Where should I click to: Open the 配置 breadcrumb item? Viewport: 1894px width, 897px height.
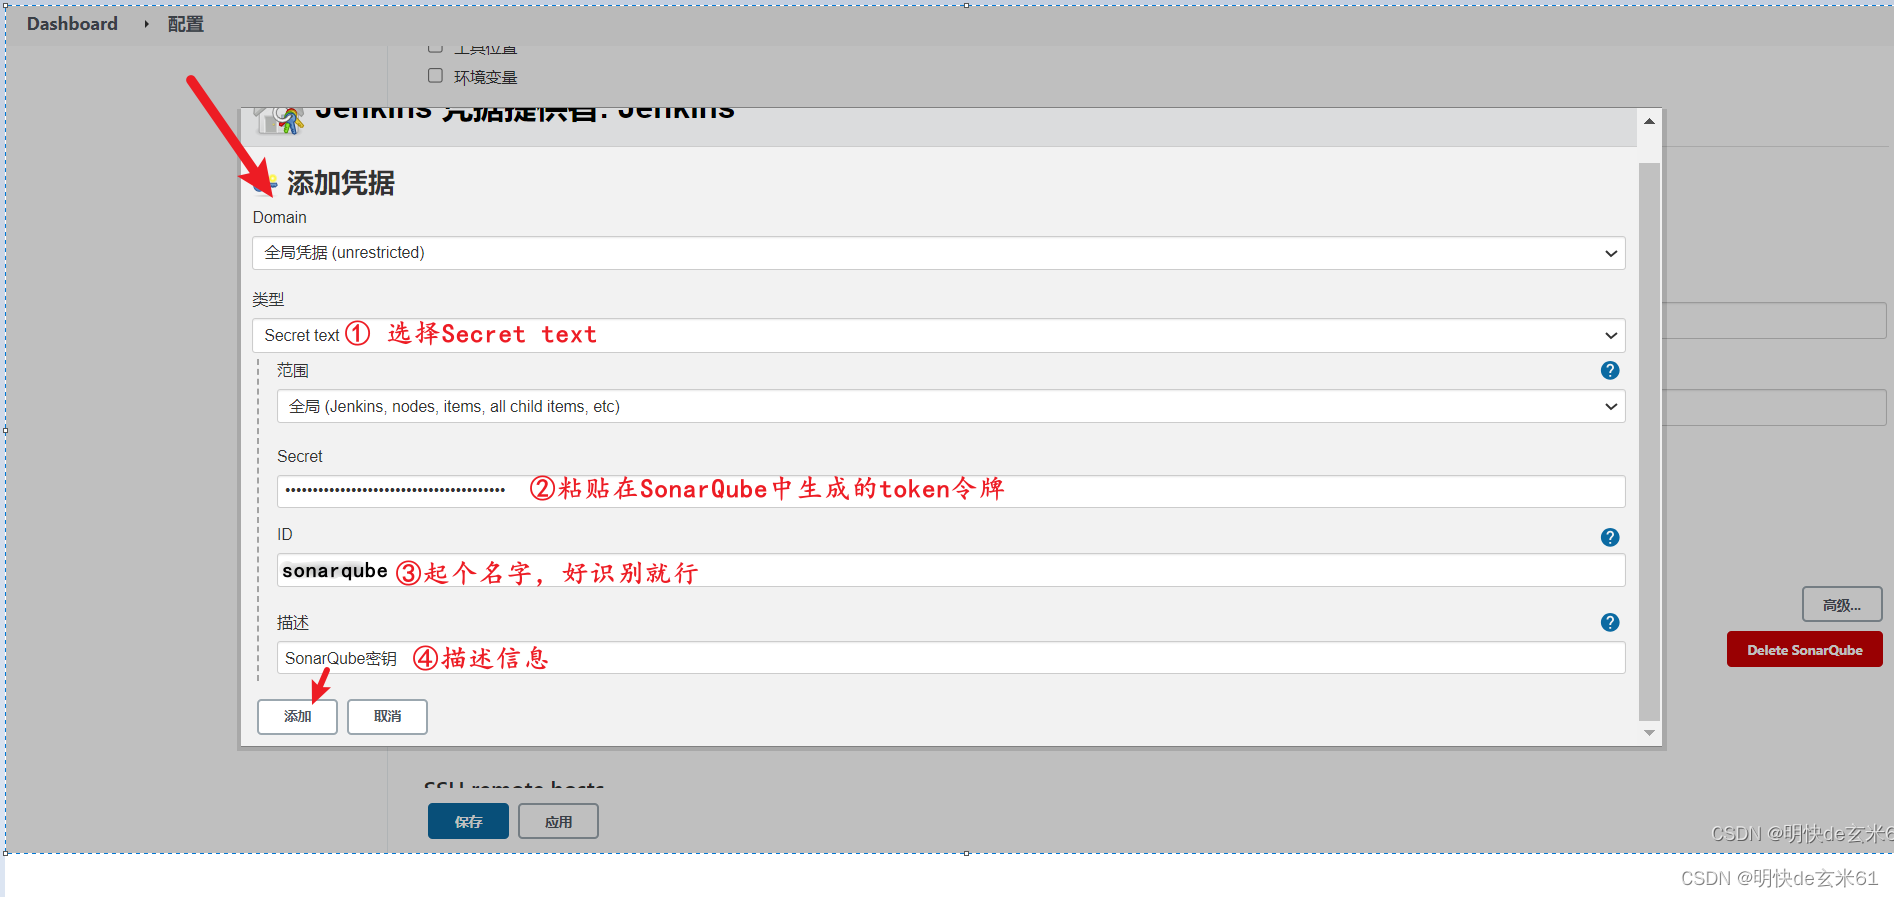coord(185,24)
